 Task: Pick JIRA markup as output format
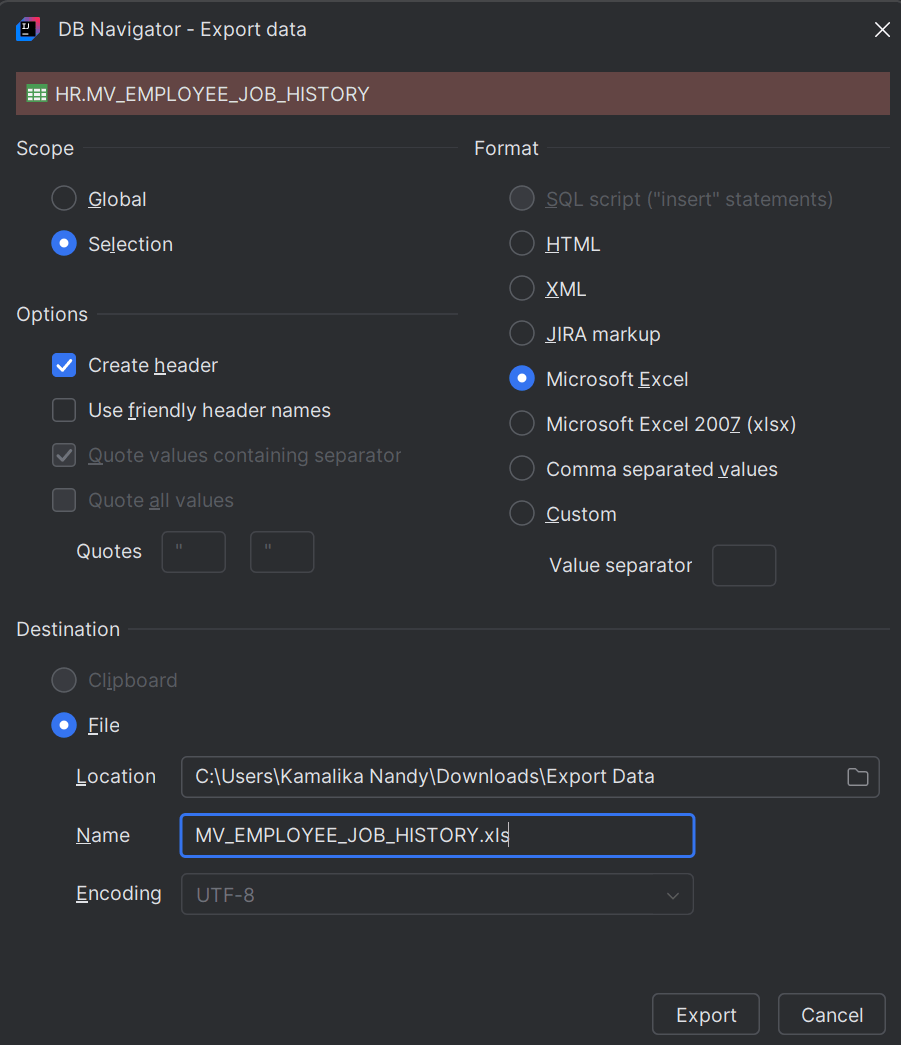pos(521,333)
